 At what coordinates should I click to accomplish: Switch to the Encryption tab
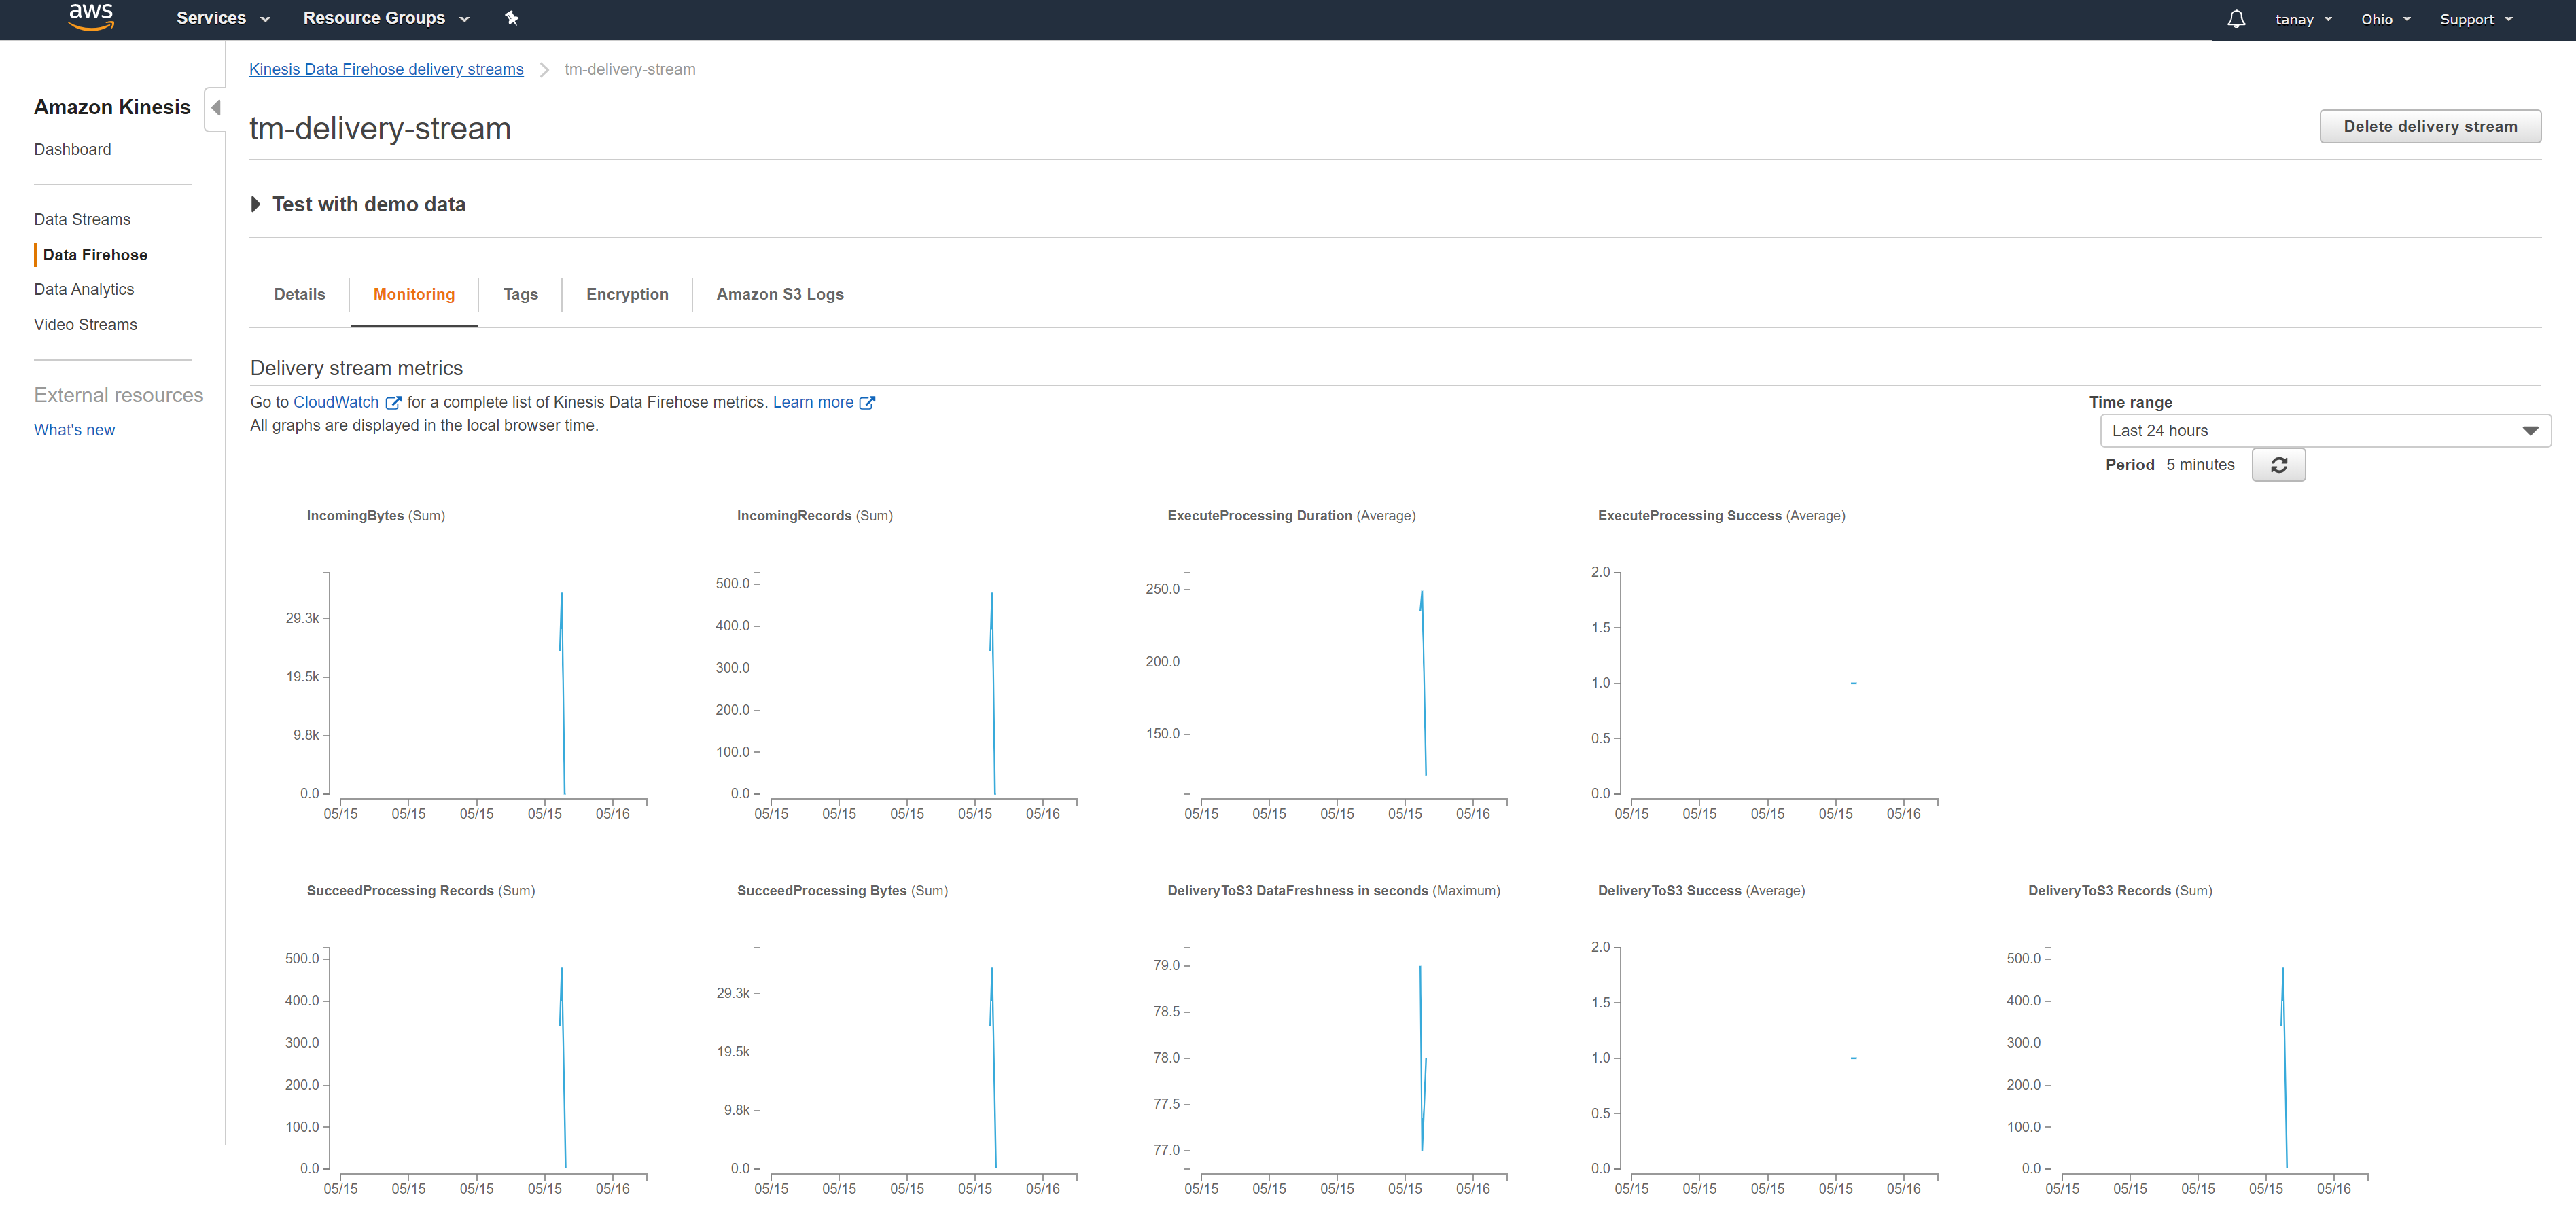(627, 294)
